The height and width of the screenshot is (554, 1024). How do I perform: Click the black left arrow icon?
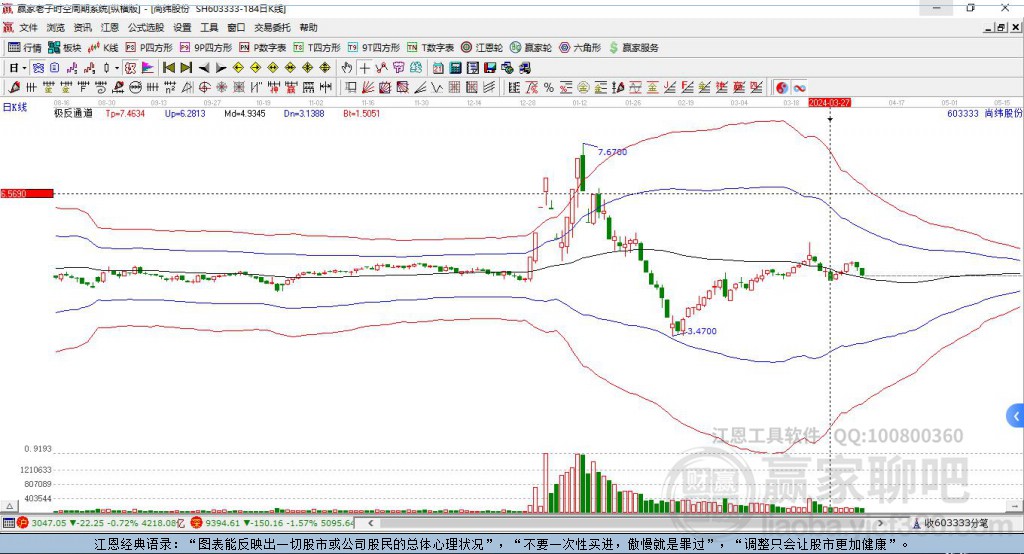tap(204, 68)
